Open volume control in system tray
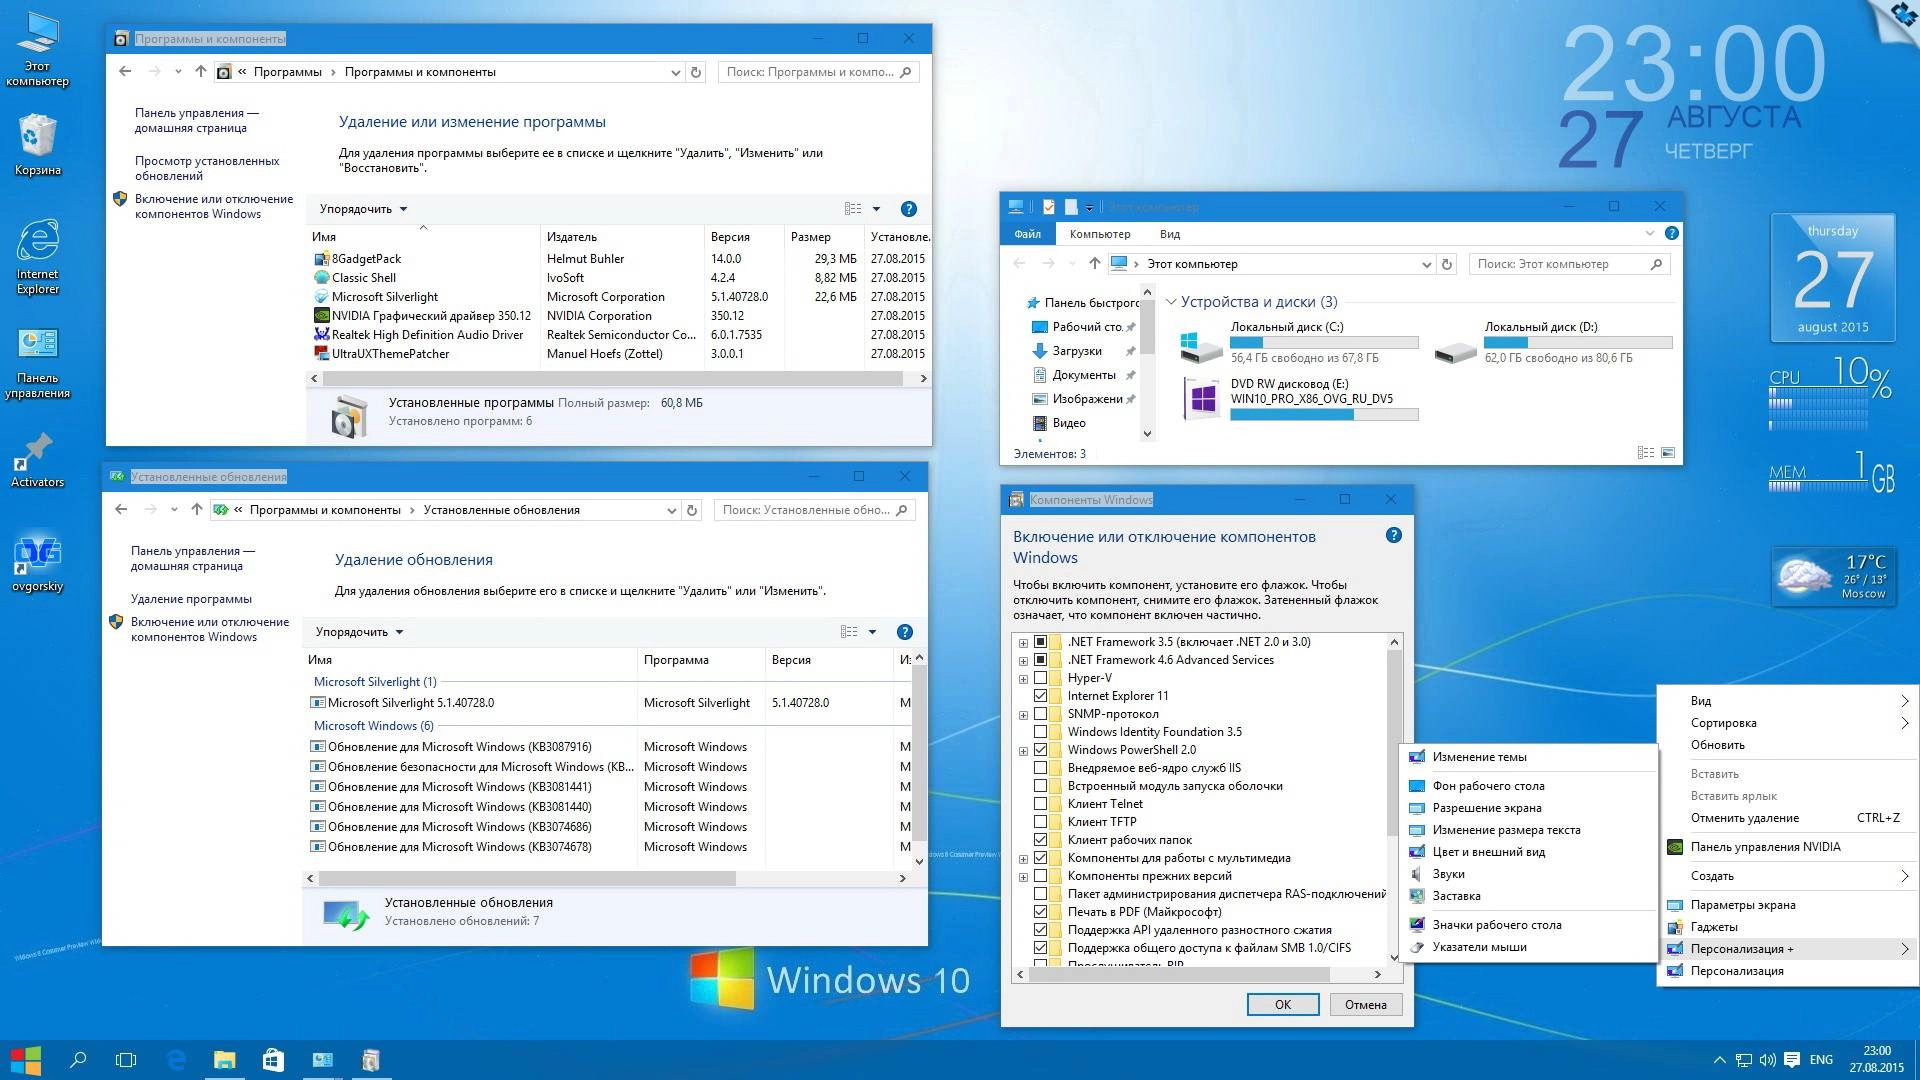This screenshot has height=1080, width=1920. click(1767, 1060)
